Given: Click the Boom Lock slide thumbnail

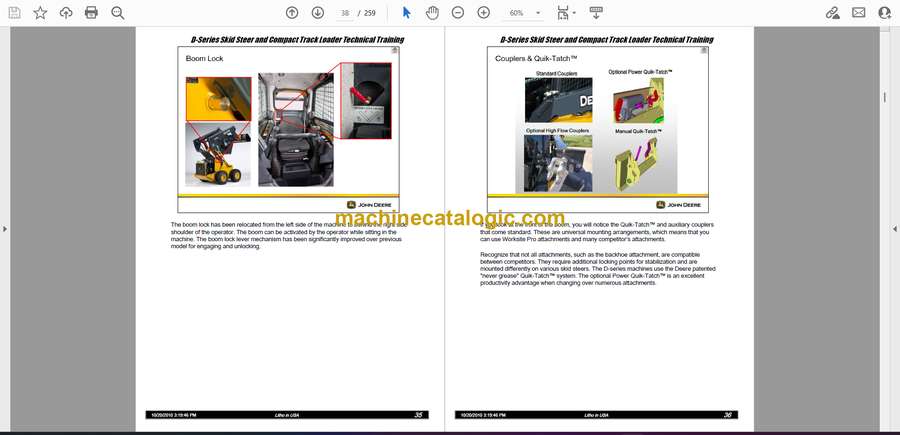Looking at the screenshot, I should (288, 130).
